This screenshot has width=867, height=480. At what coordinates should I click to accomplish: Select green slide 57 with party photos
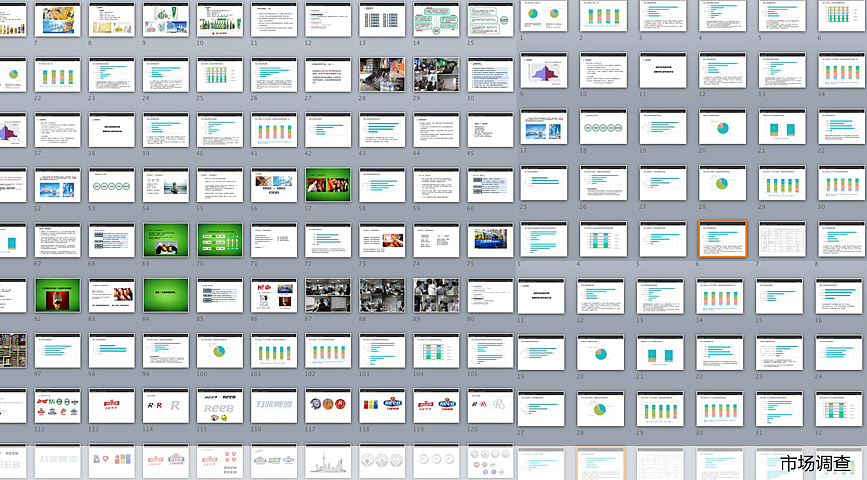click(328, 185)
